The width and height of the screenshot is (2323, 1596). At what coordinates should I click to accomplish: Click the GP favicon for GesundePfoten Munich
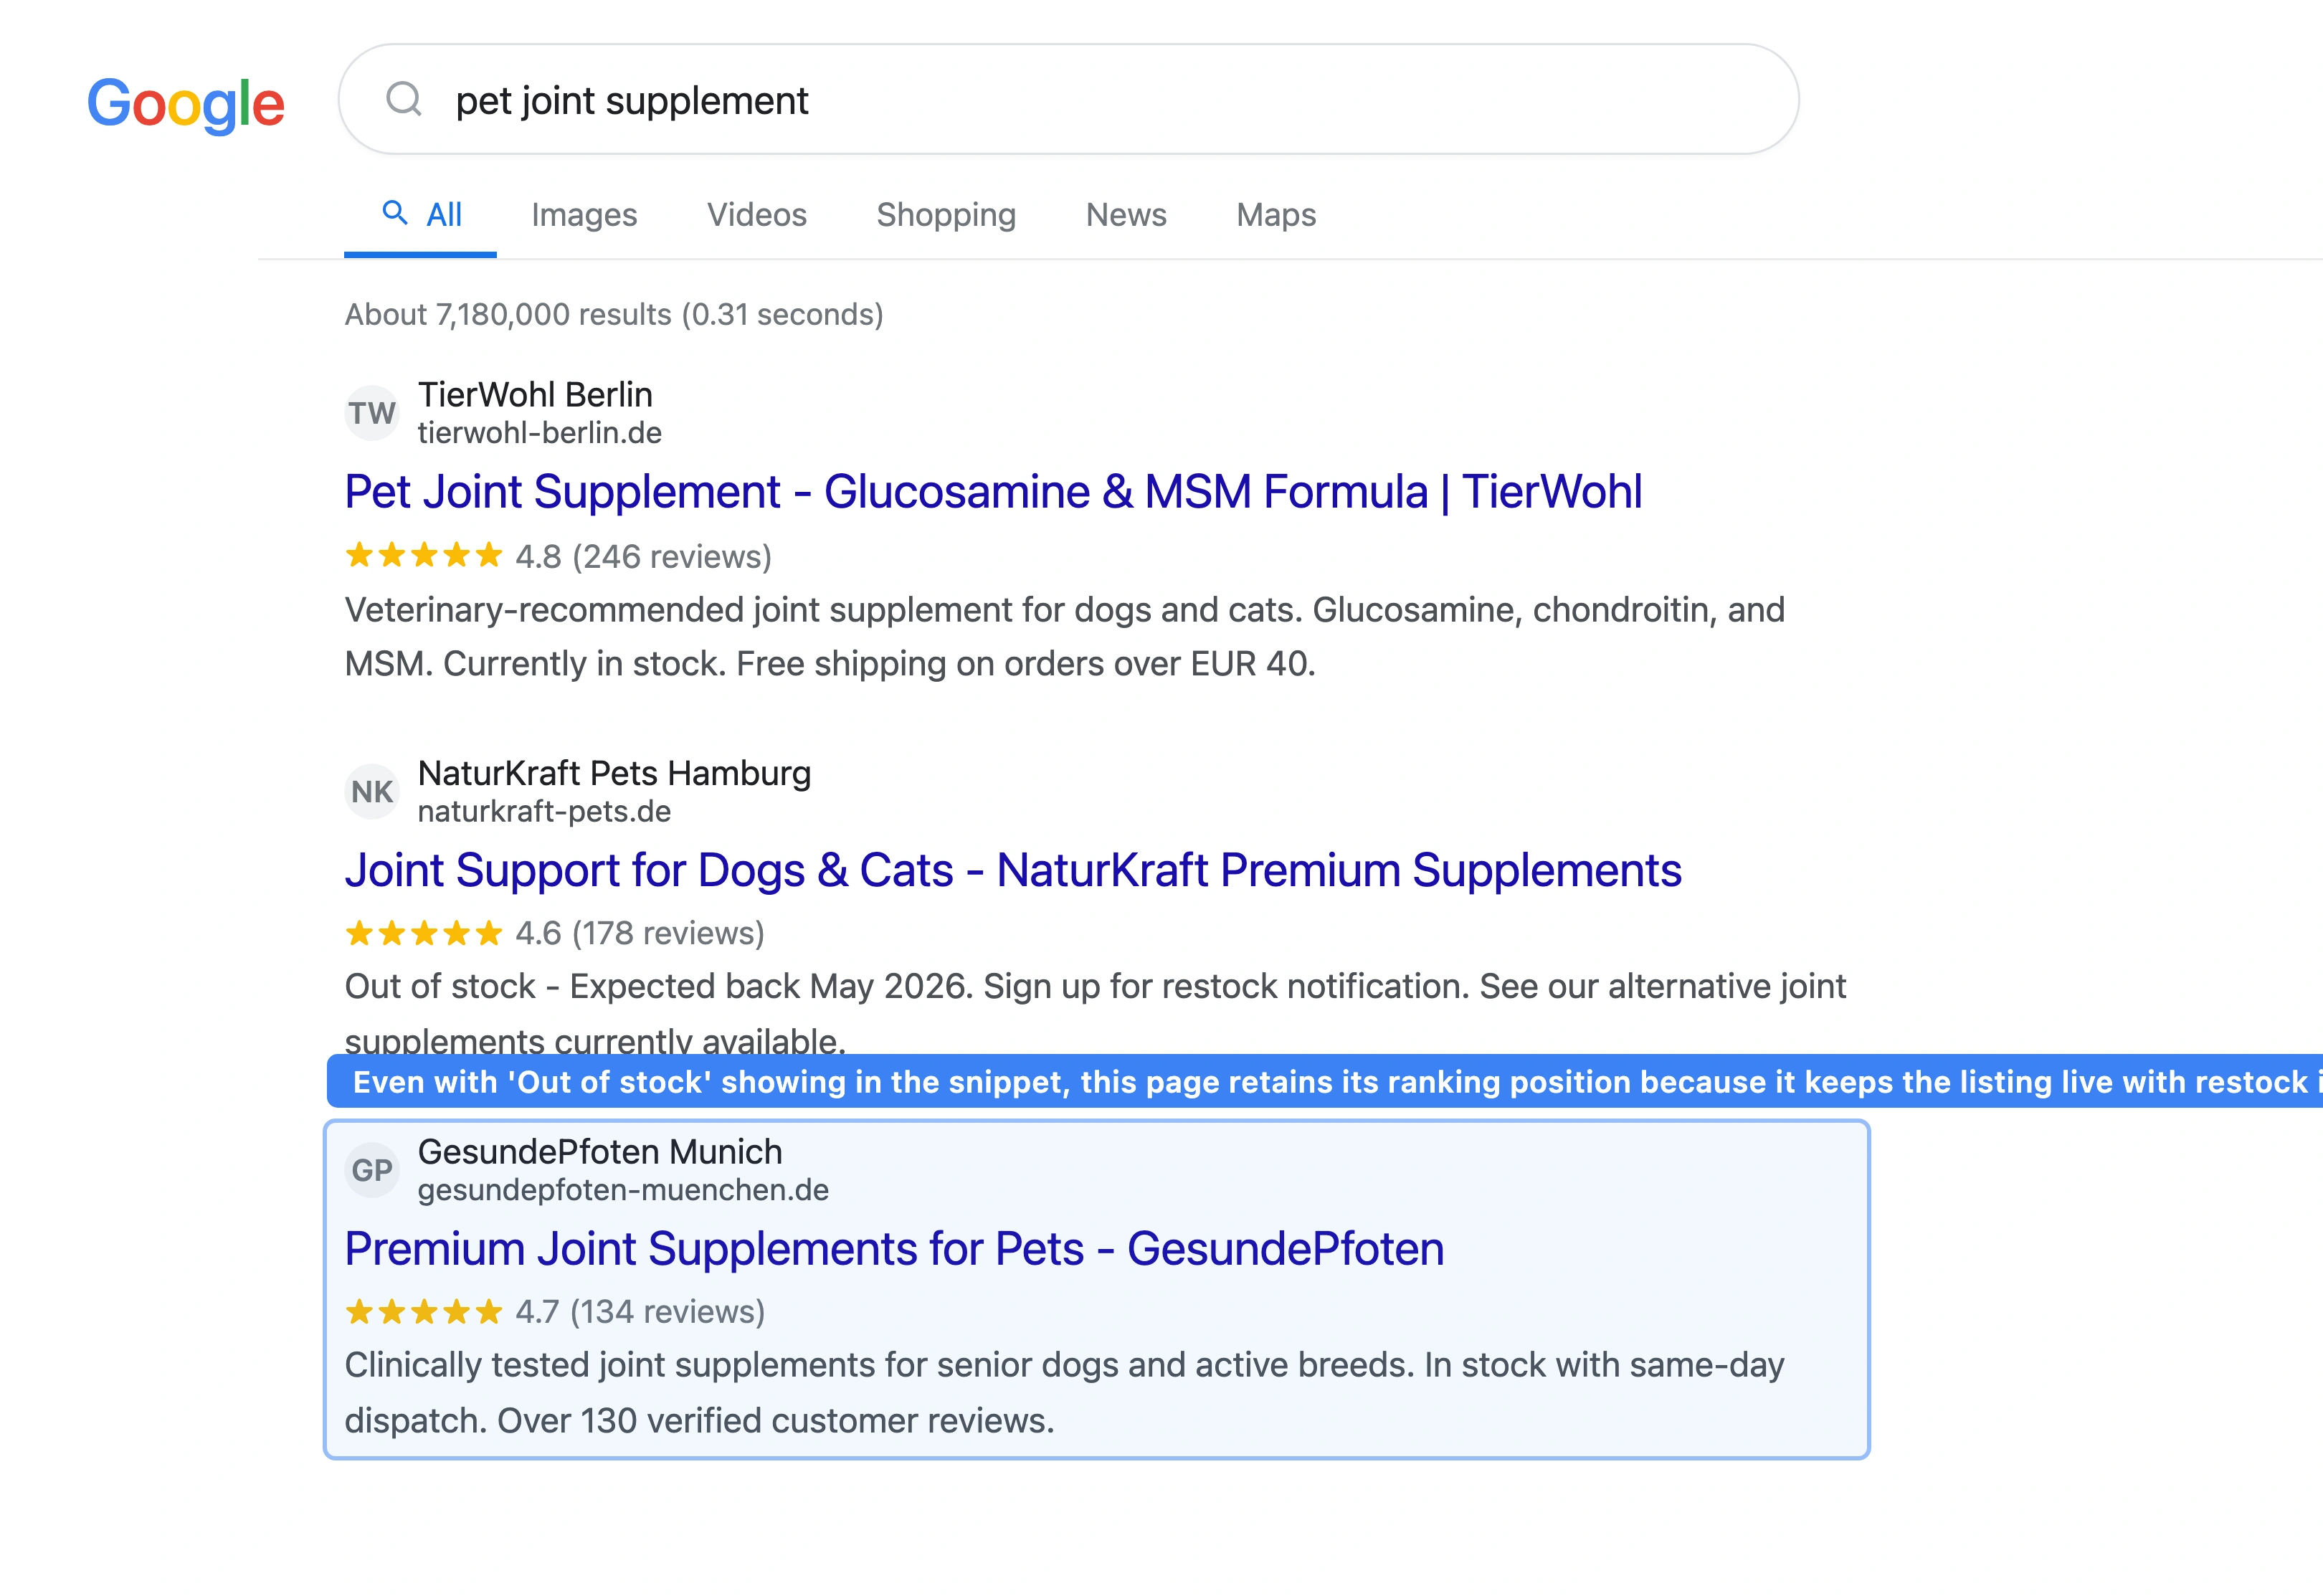click(x=371, y=1169)
